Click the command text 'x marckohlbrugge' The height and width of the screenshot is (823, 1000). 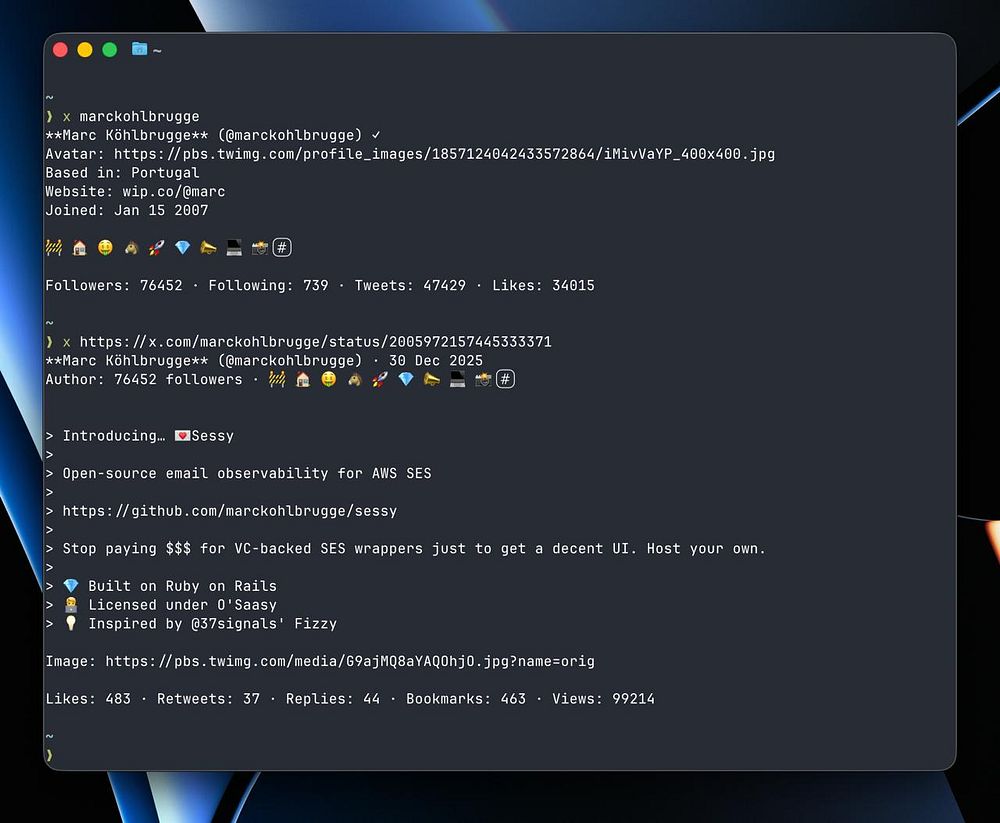tap(131, 116)
